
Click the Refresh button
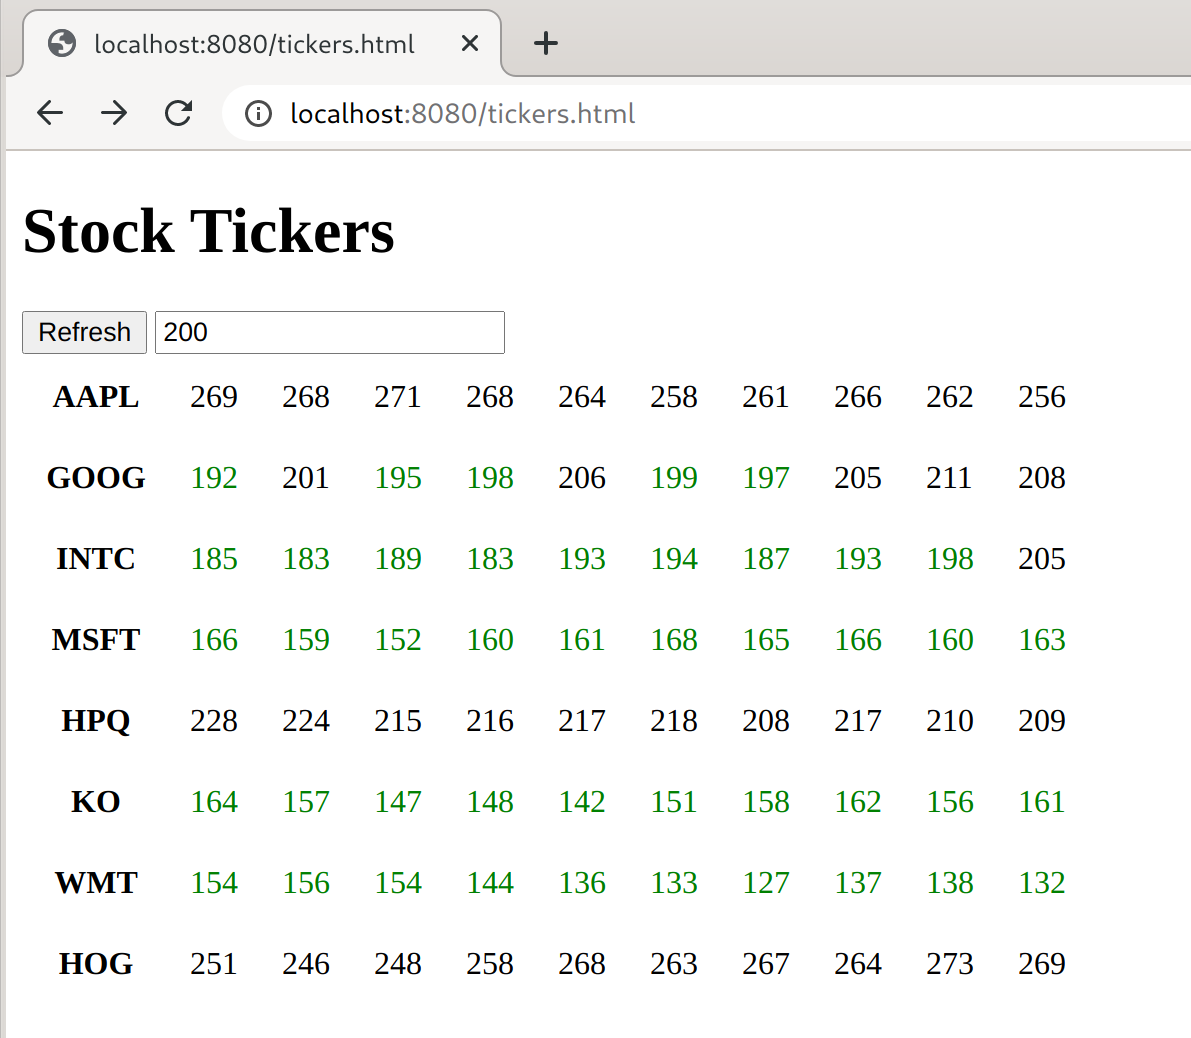point(84,333)
